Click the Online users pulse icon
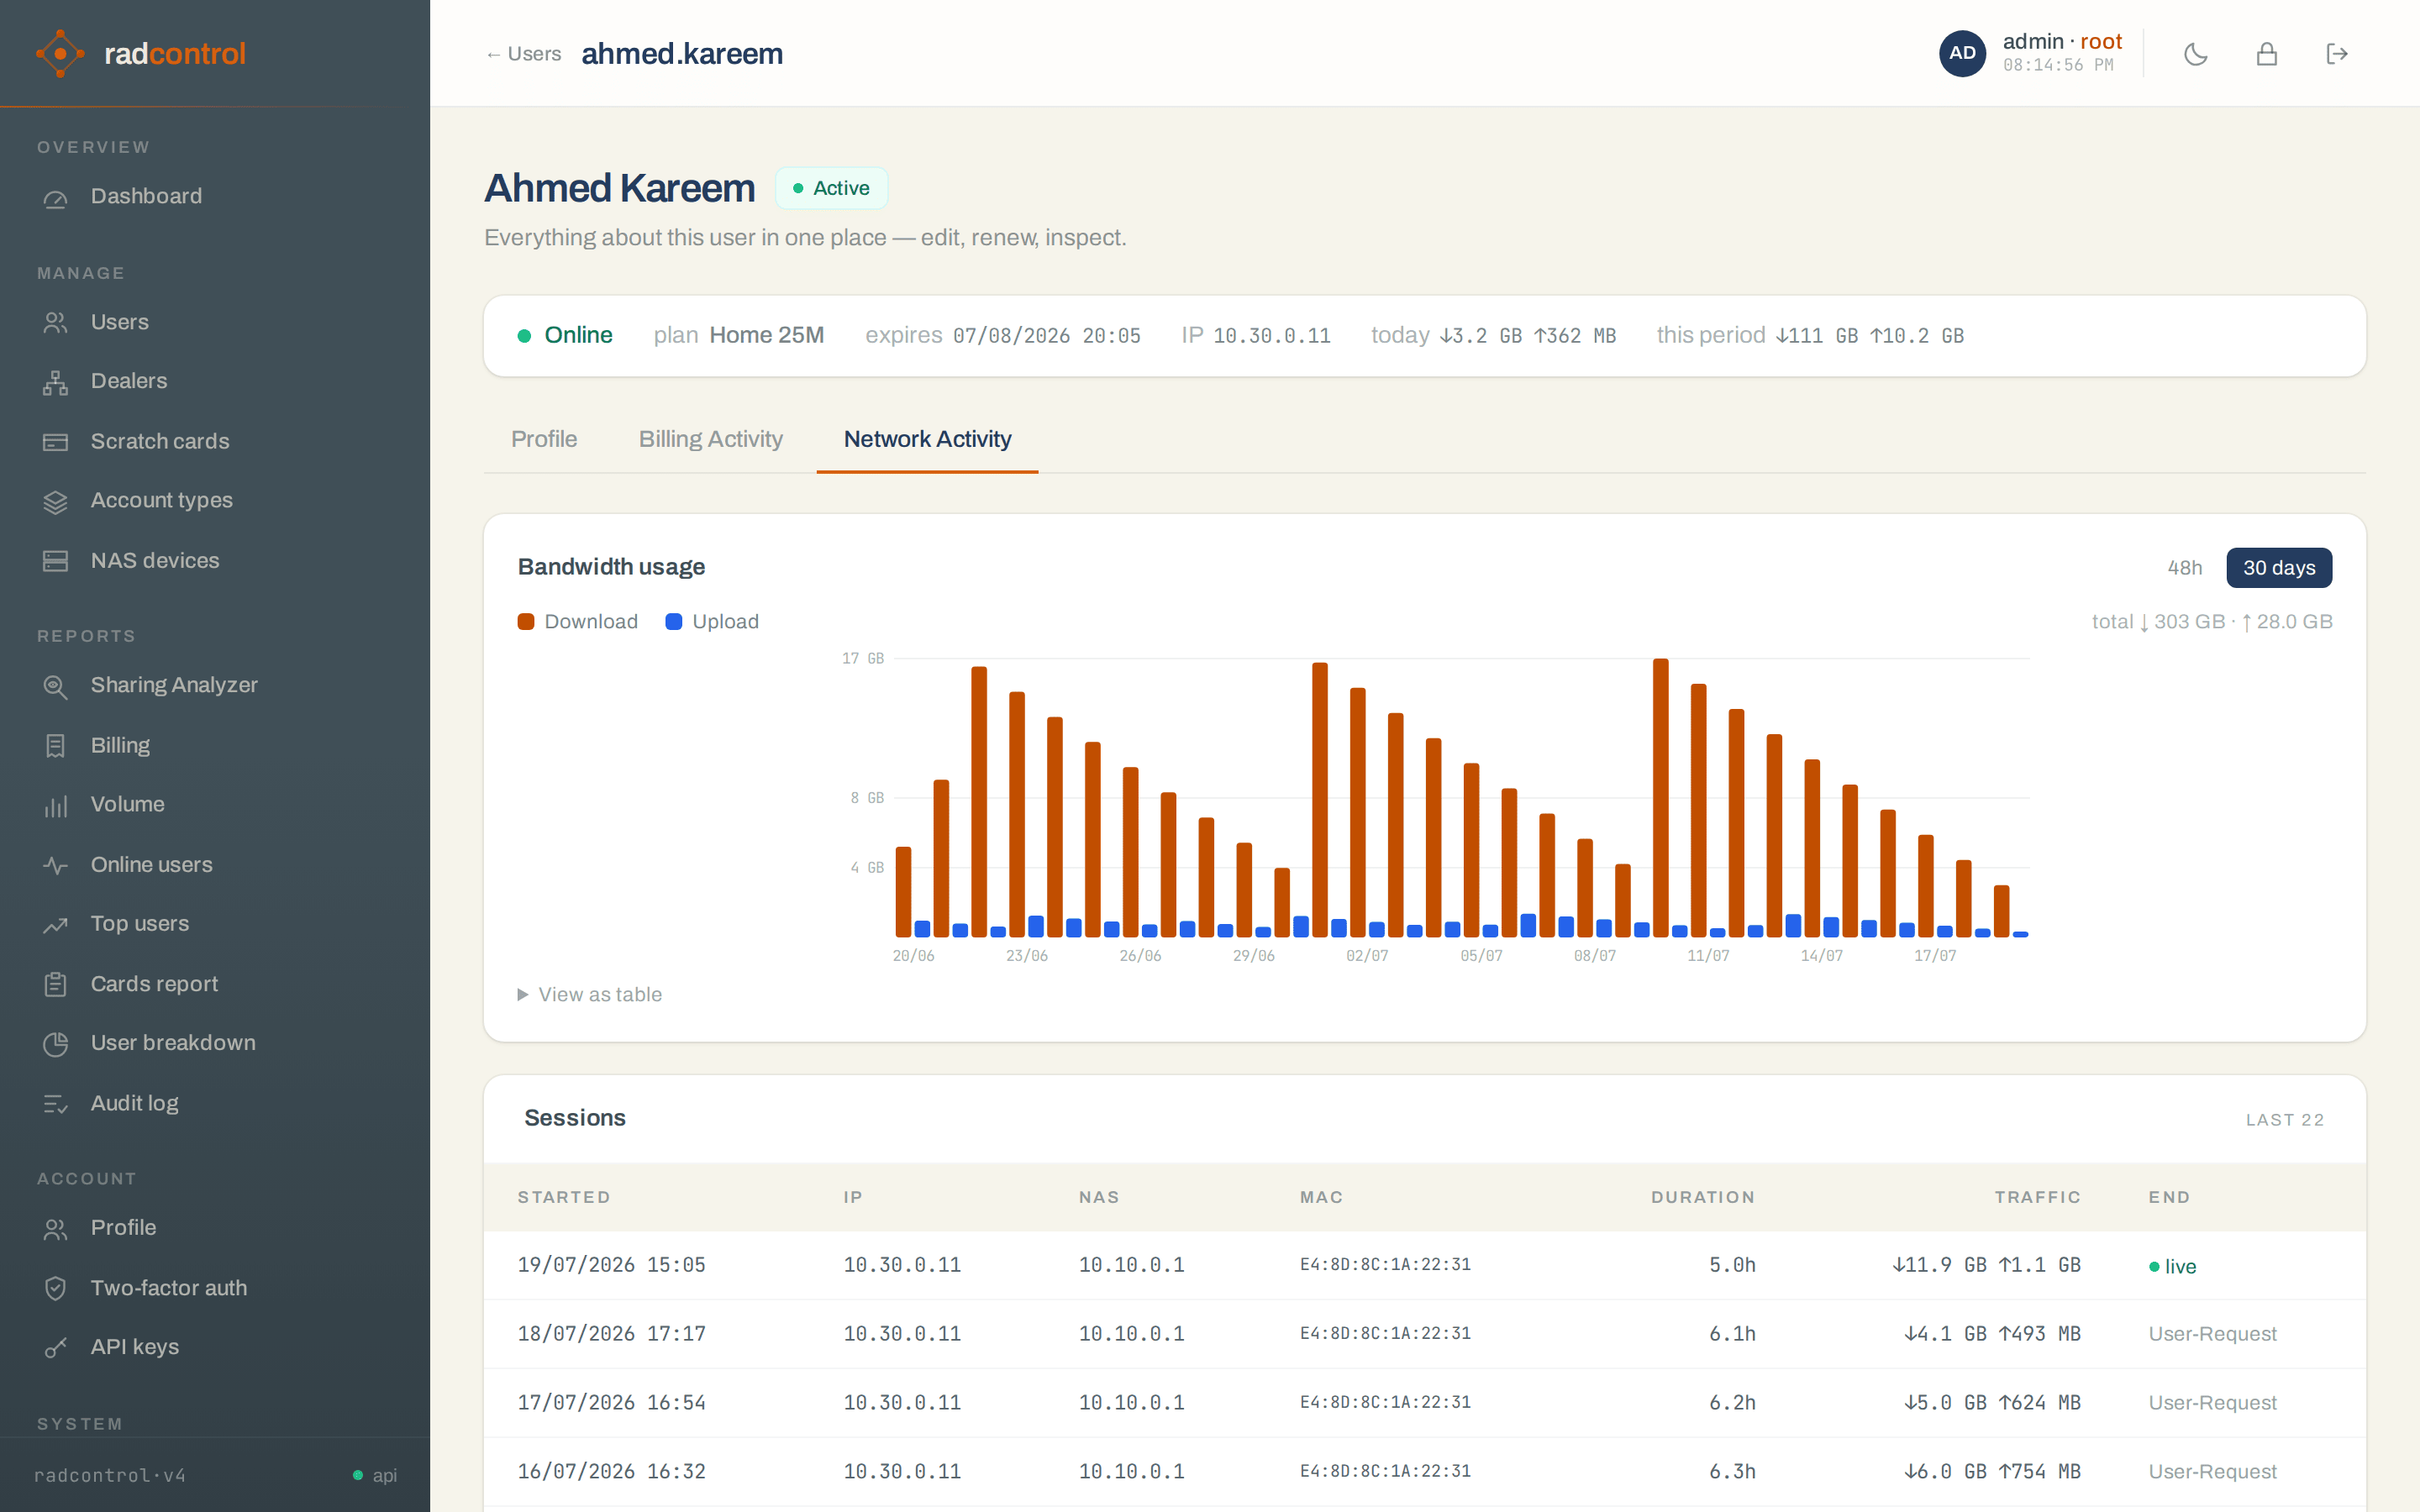The width and height of the screenshot is (2420, 1512). tap(56, 865)
